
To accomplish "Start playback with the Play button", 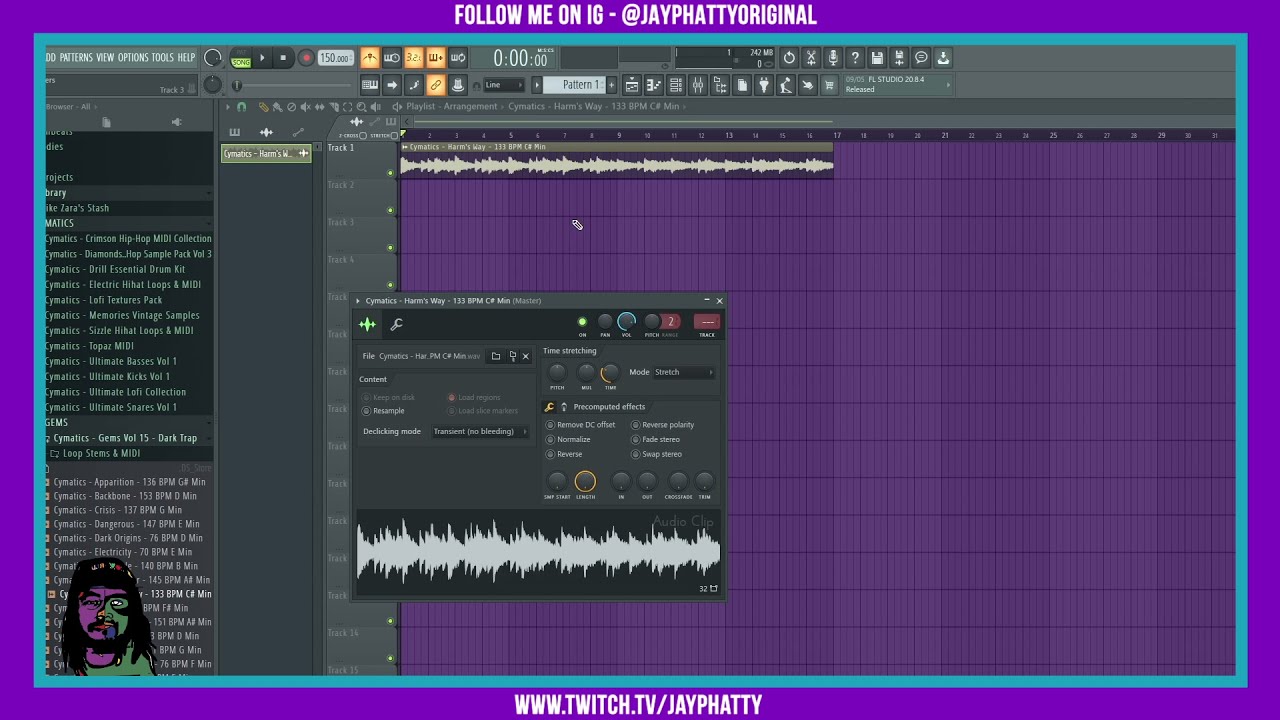I will pos(262,58).
